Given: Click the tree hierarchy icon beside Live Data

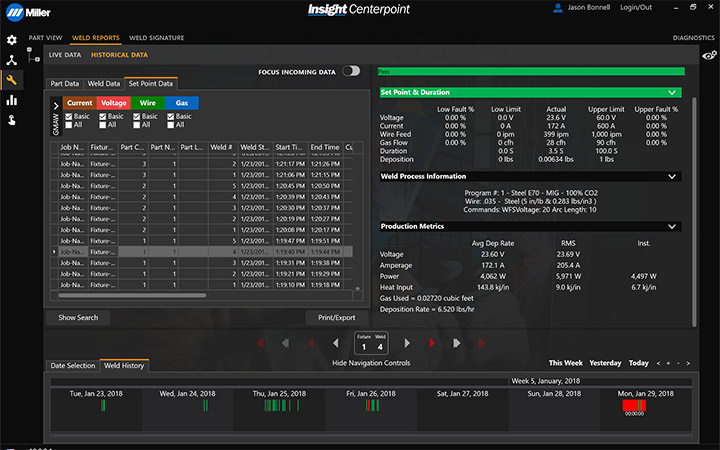Looking at the screenshot, I should 33,55.
